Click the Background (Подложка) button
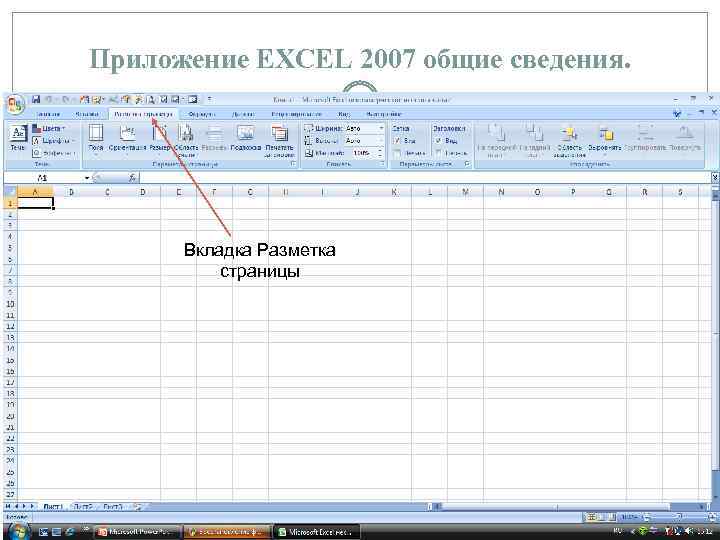The width and height of the screenshot is (720, 540). [x=246, y=139]
